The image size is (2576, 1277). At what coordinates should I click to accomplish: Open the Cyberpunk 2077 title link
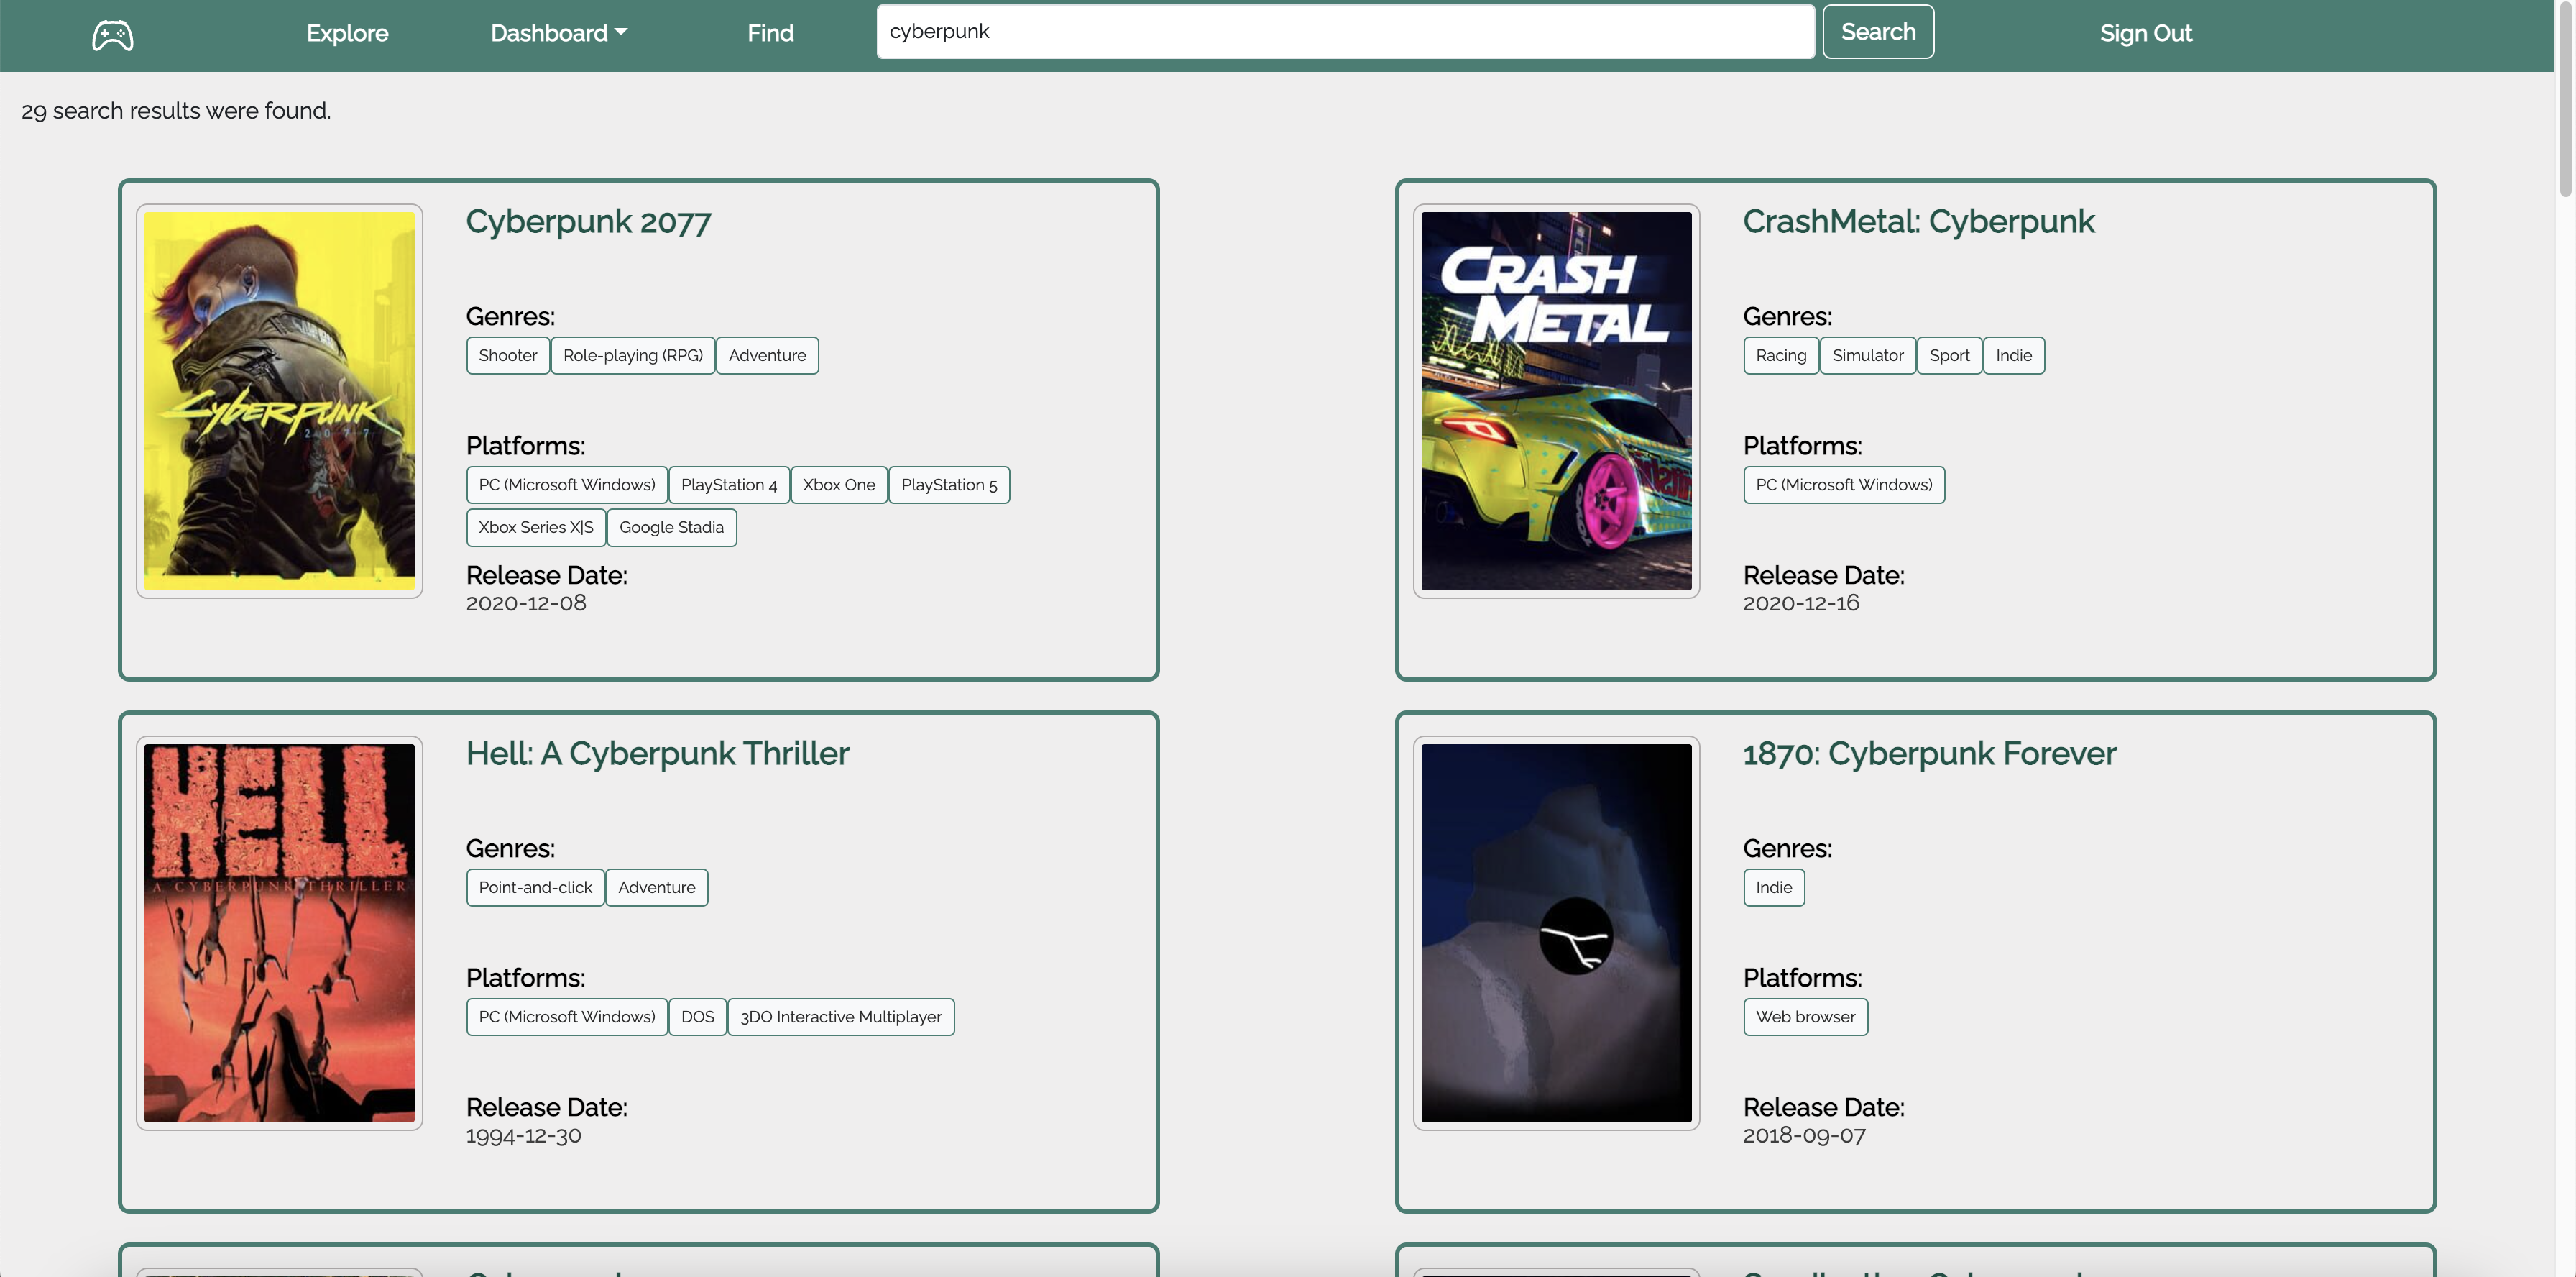coord(588,221)
